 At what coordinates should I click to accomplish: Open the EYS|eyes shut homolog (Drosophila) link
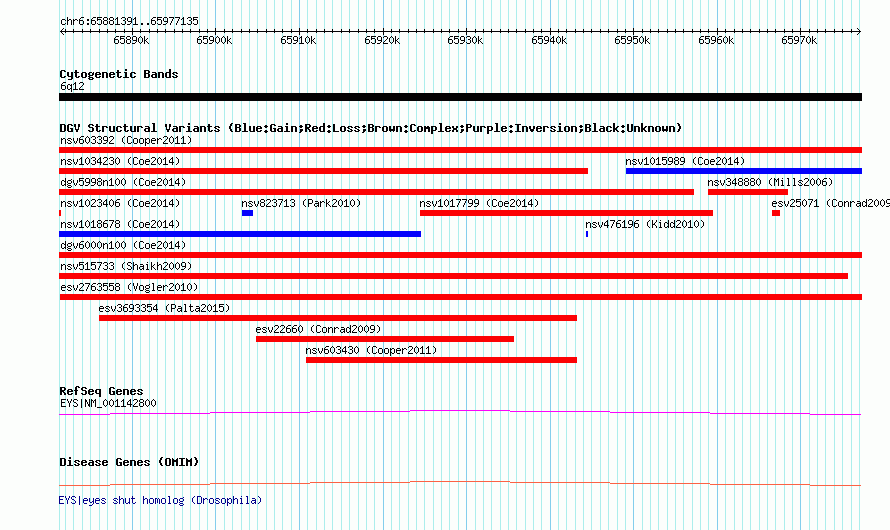point(160,500)
